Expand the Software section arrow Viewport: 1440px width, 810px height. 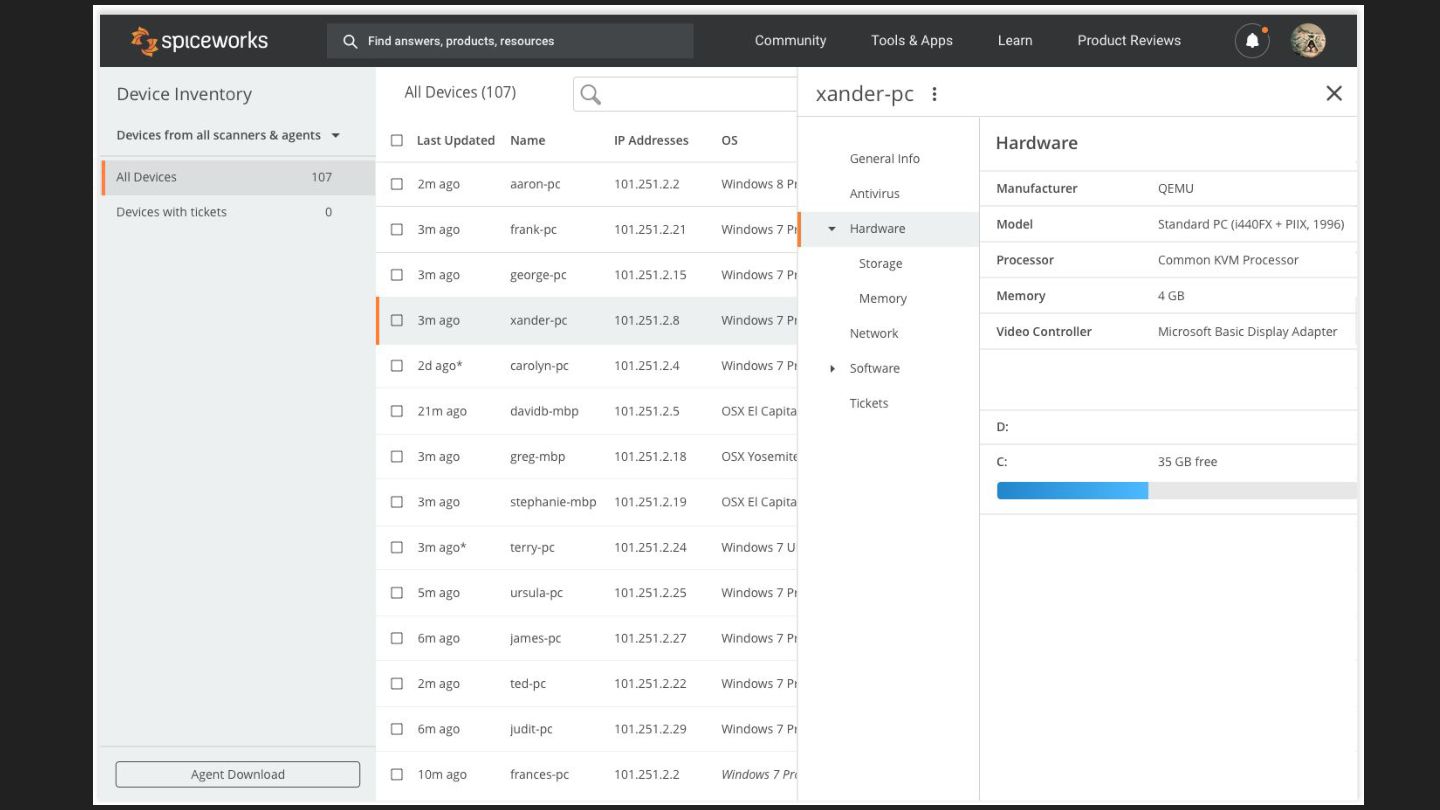tap(832, 369)
